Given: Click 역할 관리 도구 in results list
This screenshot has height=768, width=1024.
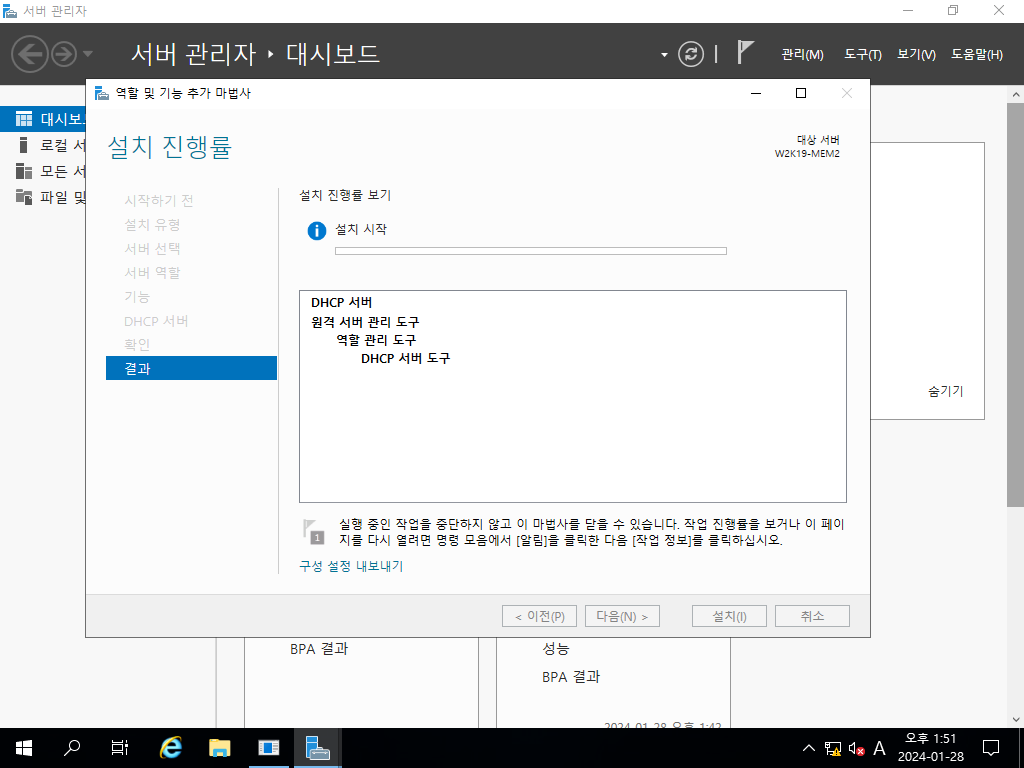Looking at the screenshot, I should 376,340.
